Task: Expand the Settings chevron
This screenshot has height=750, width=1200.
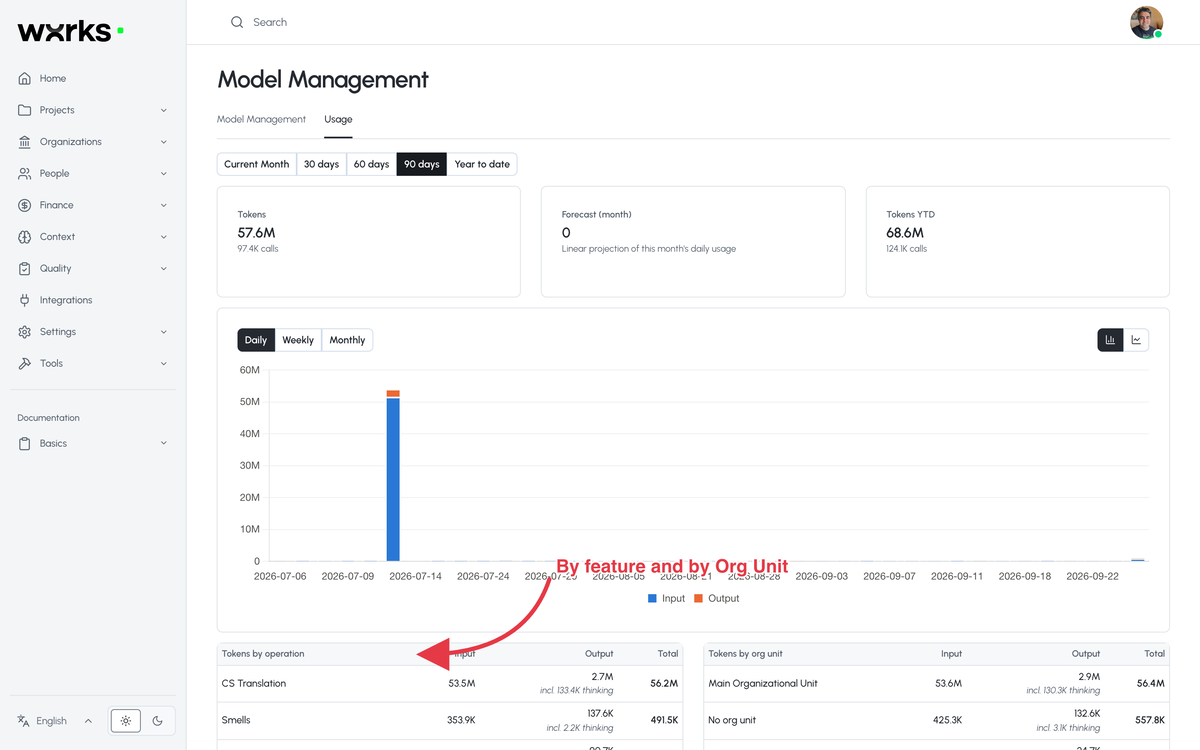Action: point(164,332)
